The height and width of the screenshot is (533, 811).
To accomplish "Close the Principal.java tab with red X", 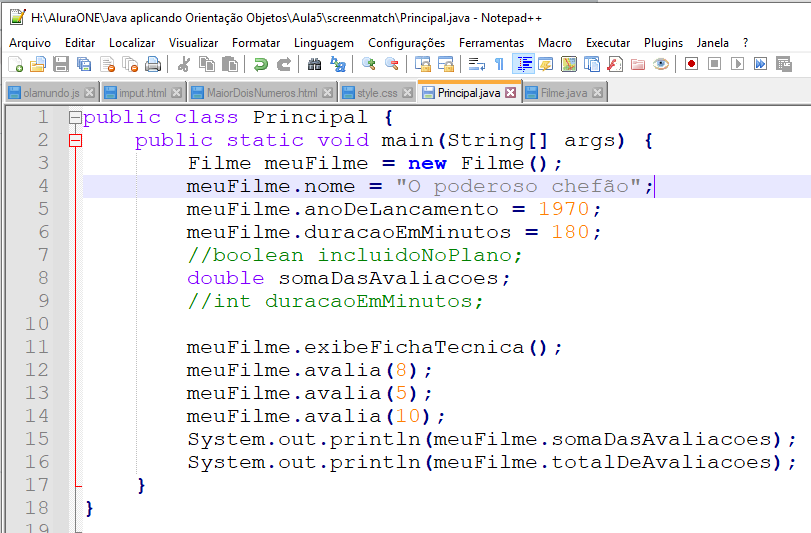I will [x=510, y=93].
